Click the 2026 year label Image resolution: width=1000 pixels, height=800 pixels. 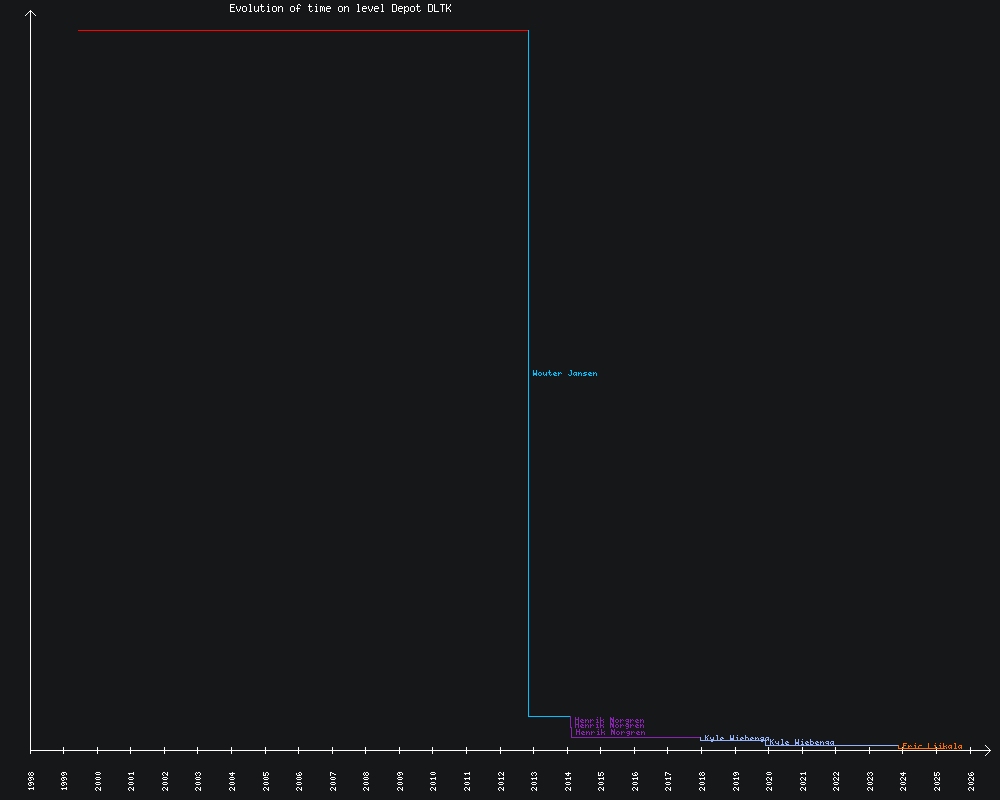(x=971, y=781)
